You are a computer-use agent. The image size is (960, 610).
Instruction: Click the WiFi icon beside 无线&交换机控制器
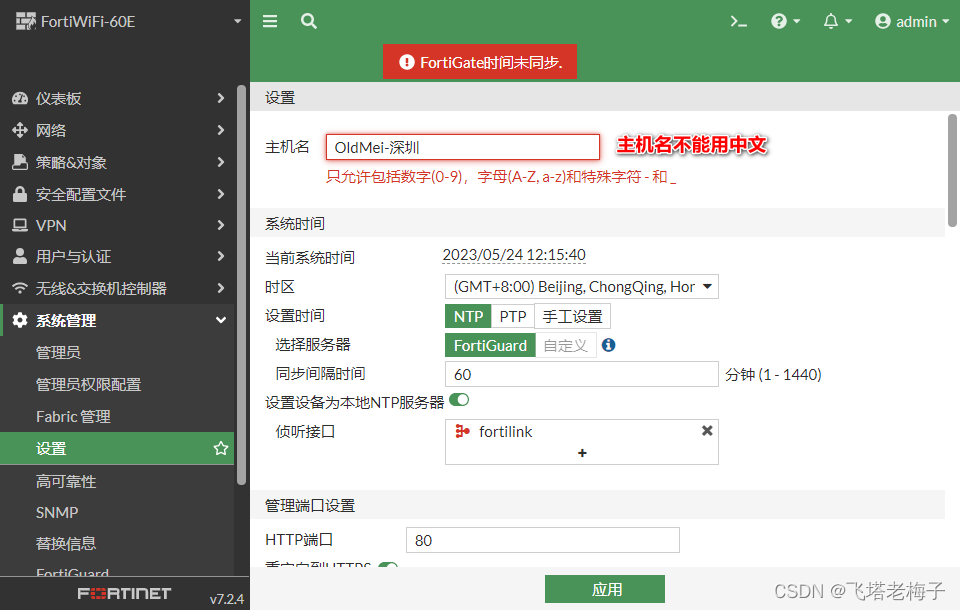[20, 288]
